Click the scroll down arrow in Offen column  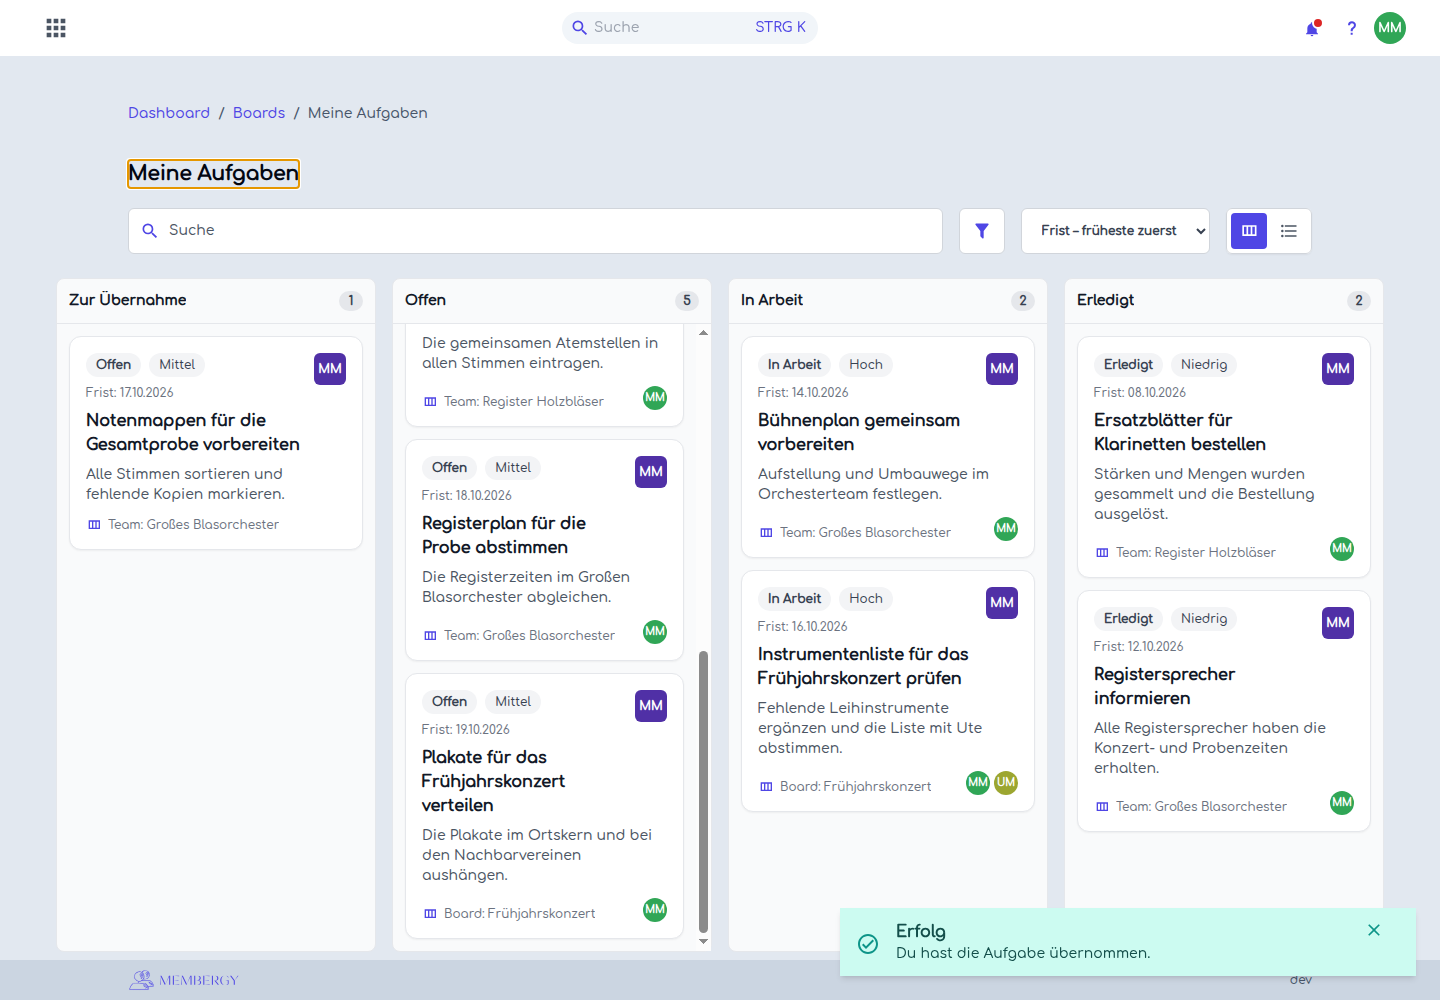703,941
